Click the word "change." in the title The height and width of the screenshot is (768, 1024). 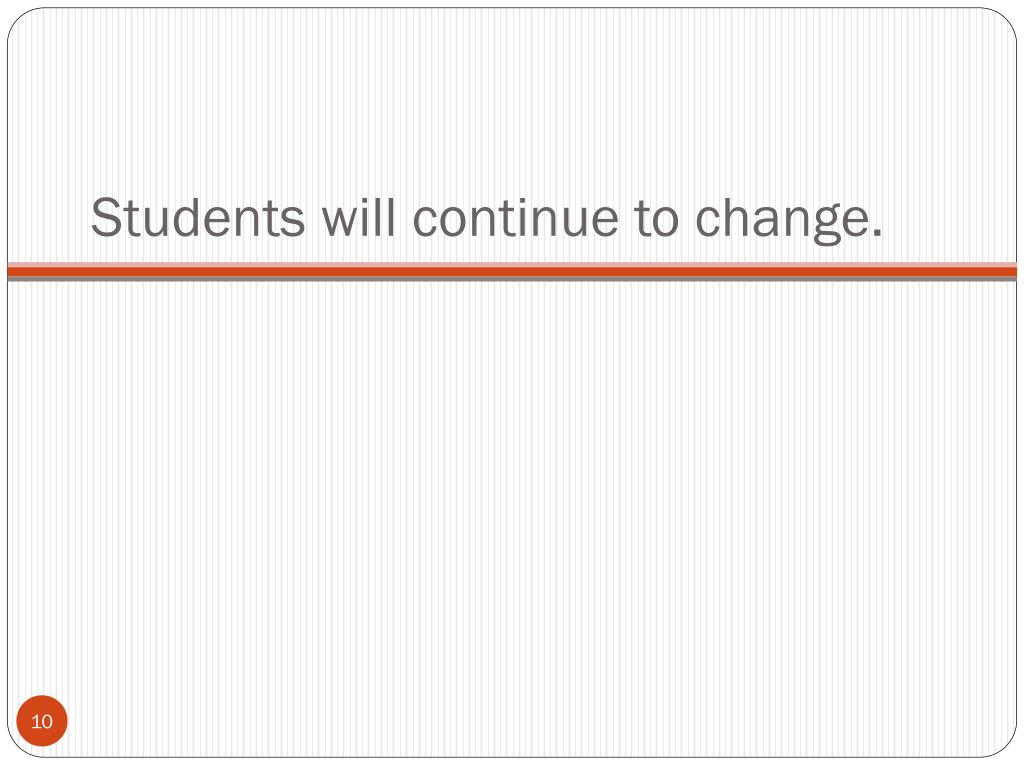[788, 220]
